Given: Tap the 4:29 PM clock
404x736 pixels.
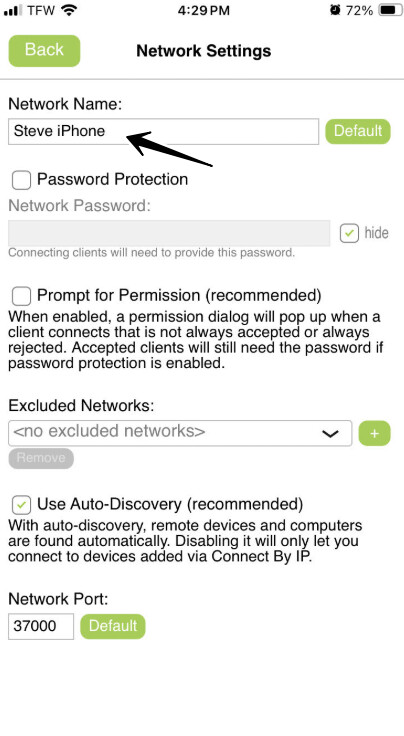Looking at the screenshot, I should (204, 10).
